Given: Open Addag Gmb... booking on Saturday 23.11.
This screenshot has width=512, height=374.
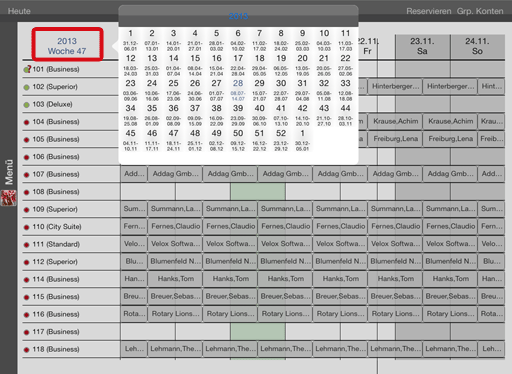Looking at the screenshot, I should point(450,174).
